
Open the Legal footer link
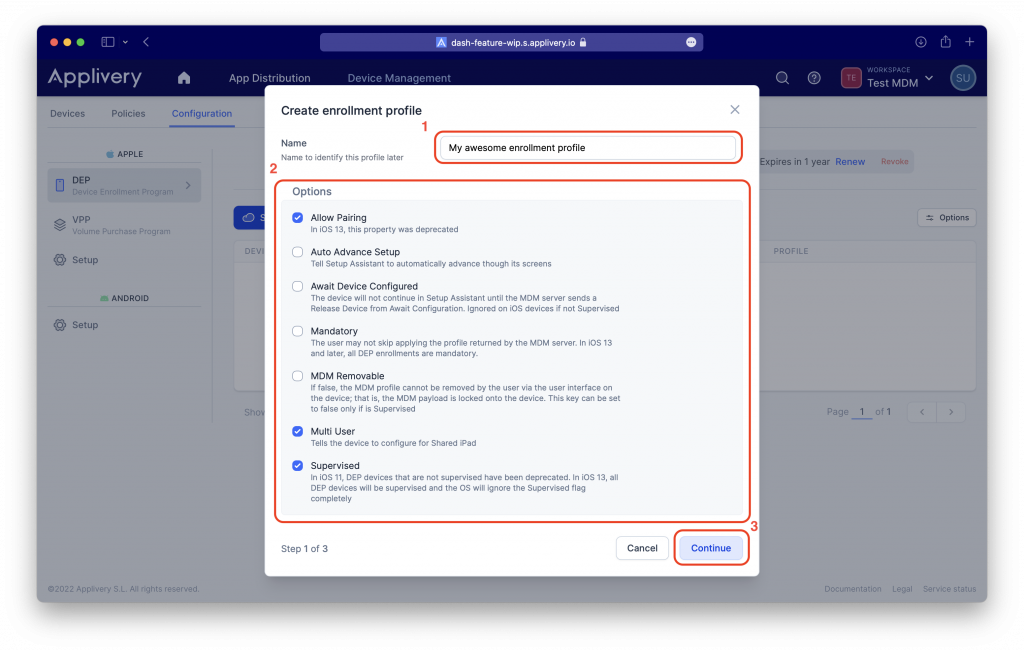902,589
